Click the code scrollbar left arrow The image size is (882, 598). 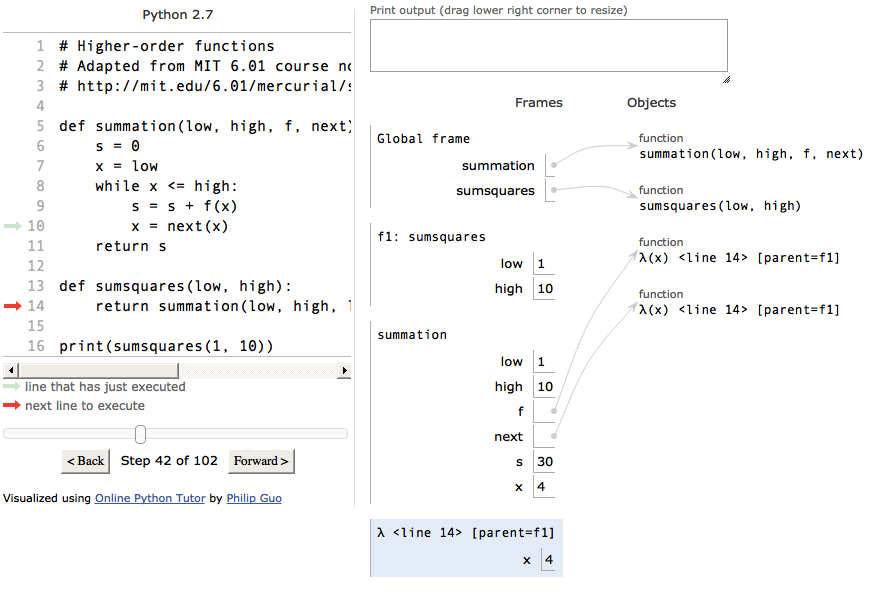(11, 371)
